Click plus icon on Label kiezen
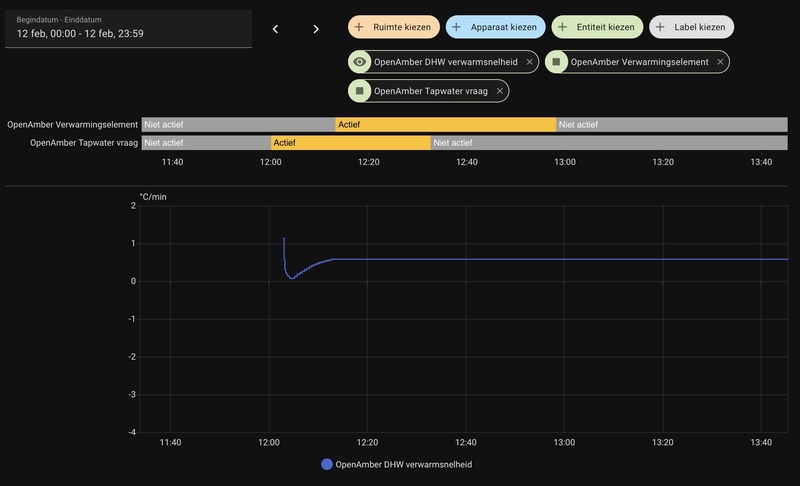The width and height of the screenshot is (800, 486). (x=660, y=27)
